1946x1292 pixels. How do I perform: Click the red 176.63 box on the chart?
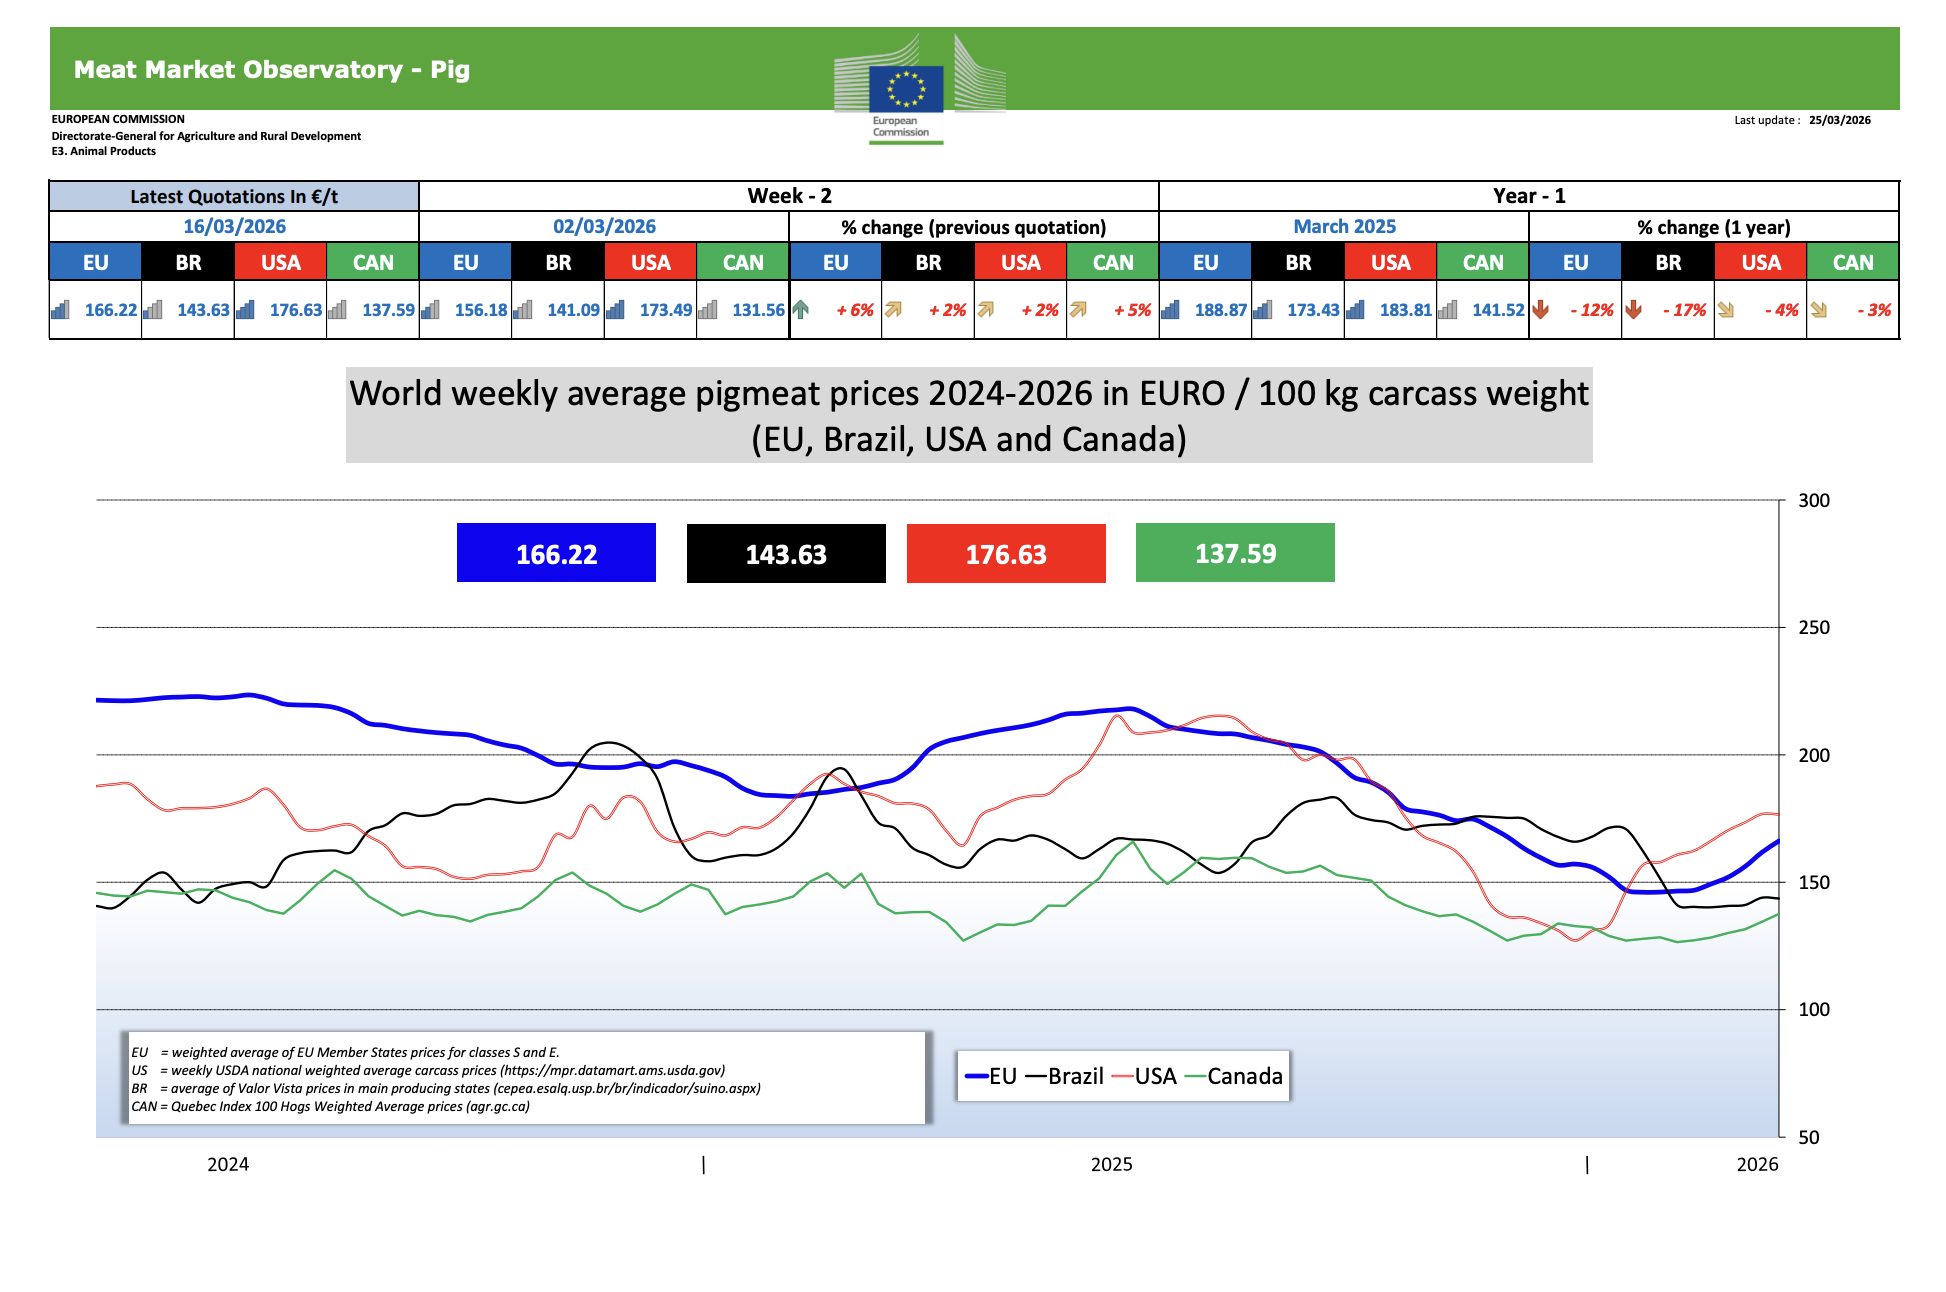1005,553
